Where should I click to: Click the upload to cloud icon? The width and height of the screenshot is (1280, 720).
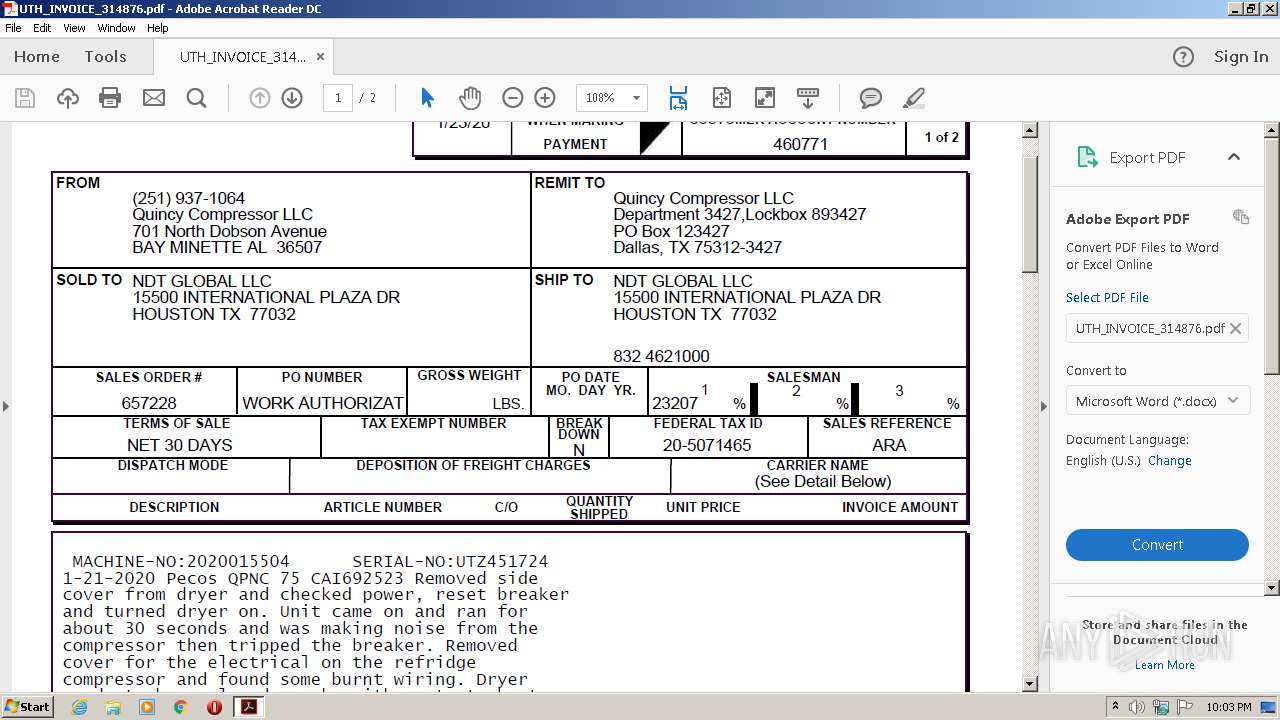click(x=68, y=98)
